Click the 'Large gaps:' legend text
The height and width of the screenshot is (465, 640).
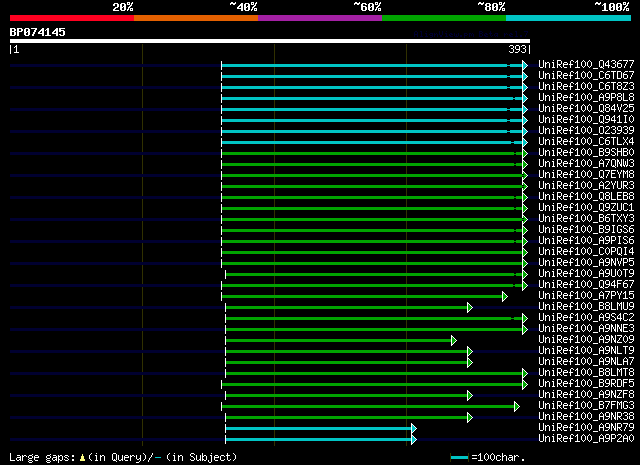coord(42,458)
